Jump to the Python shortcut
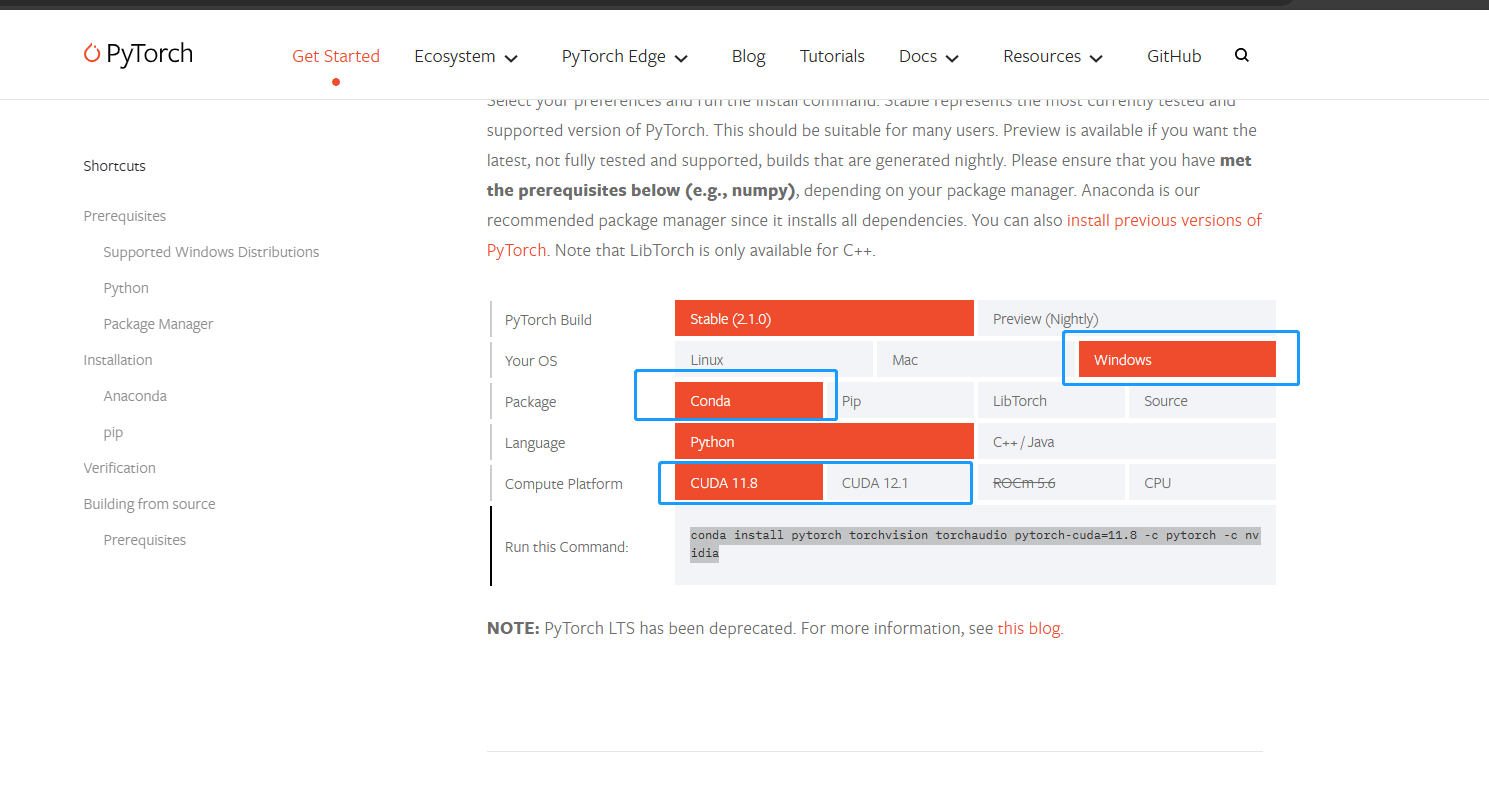Image resolution: width=1489 pixels, height=798 pixels. (126, 288)
